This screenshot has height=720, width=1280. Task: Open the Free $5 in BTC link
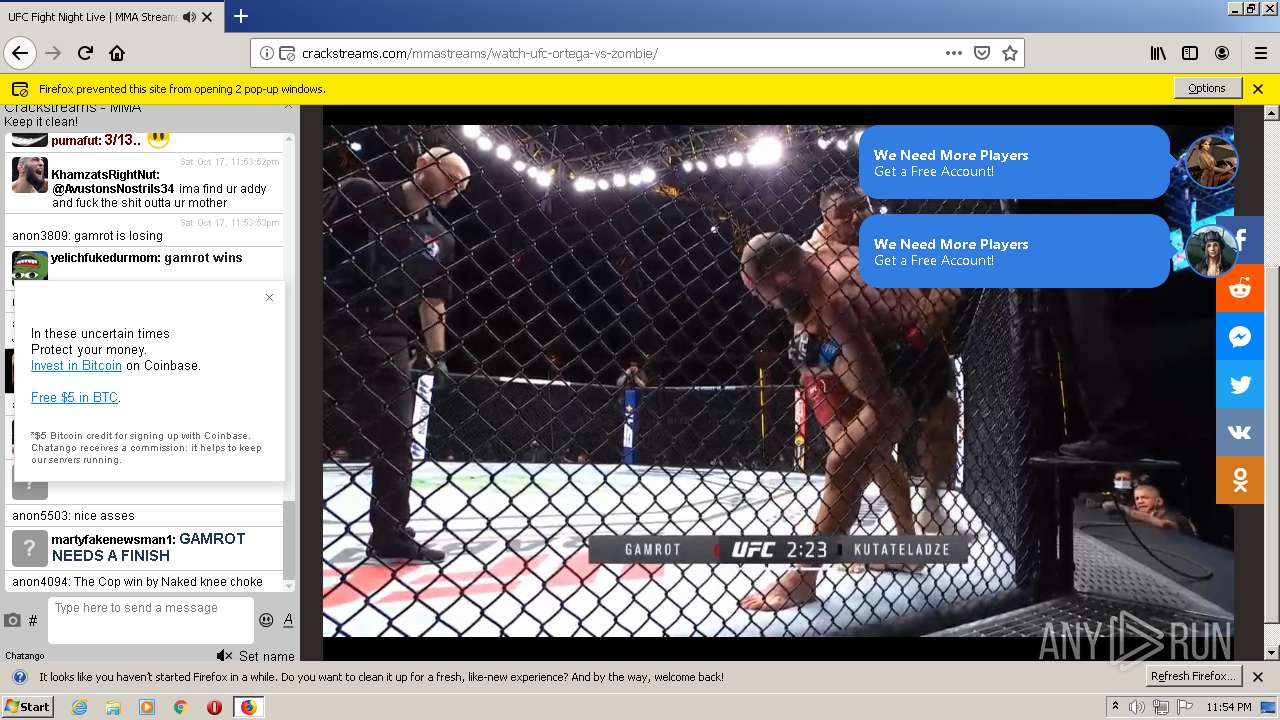(74, 398)
